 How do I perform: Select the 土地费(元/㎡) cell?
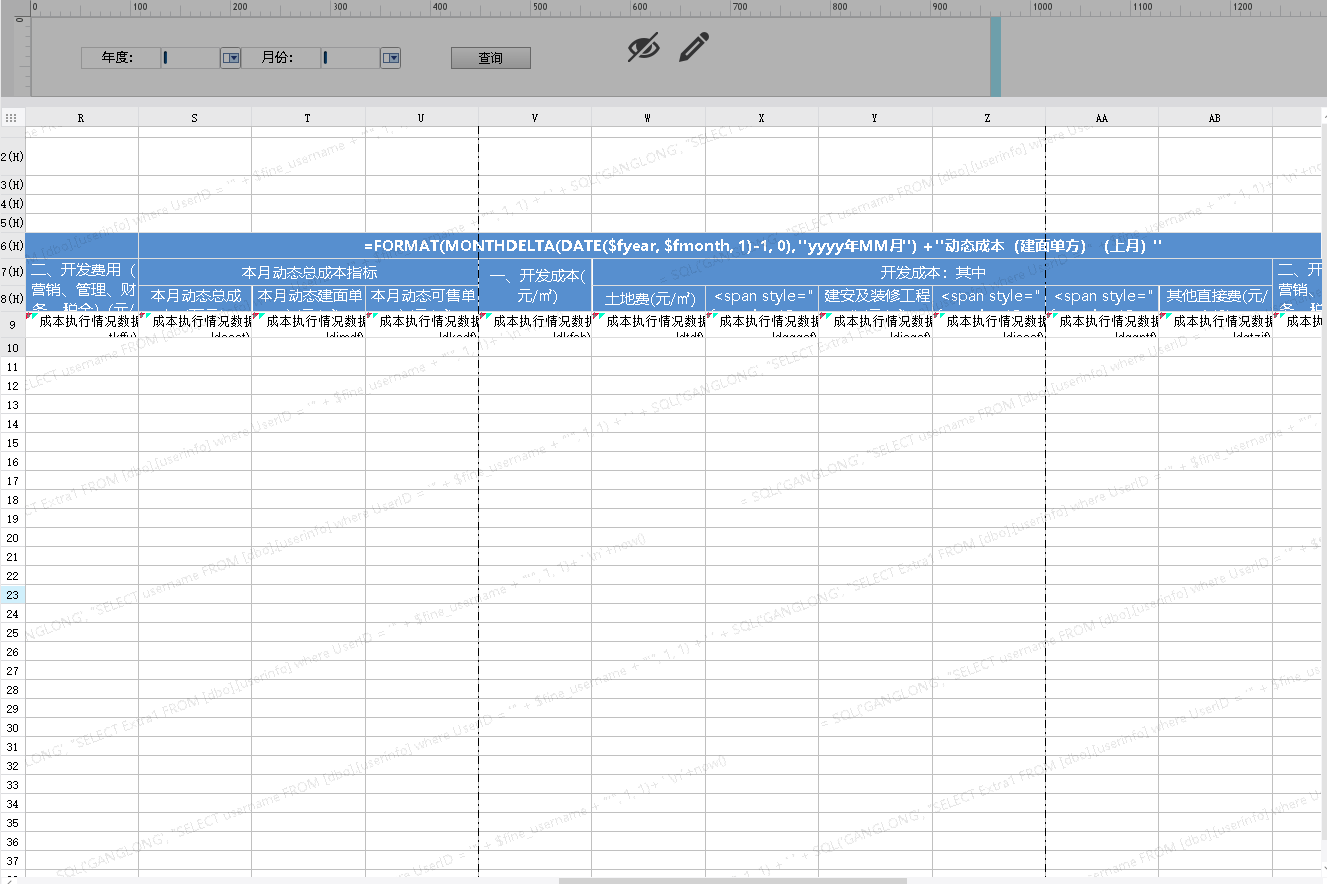tap(649, 298)
